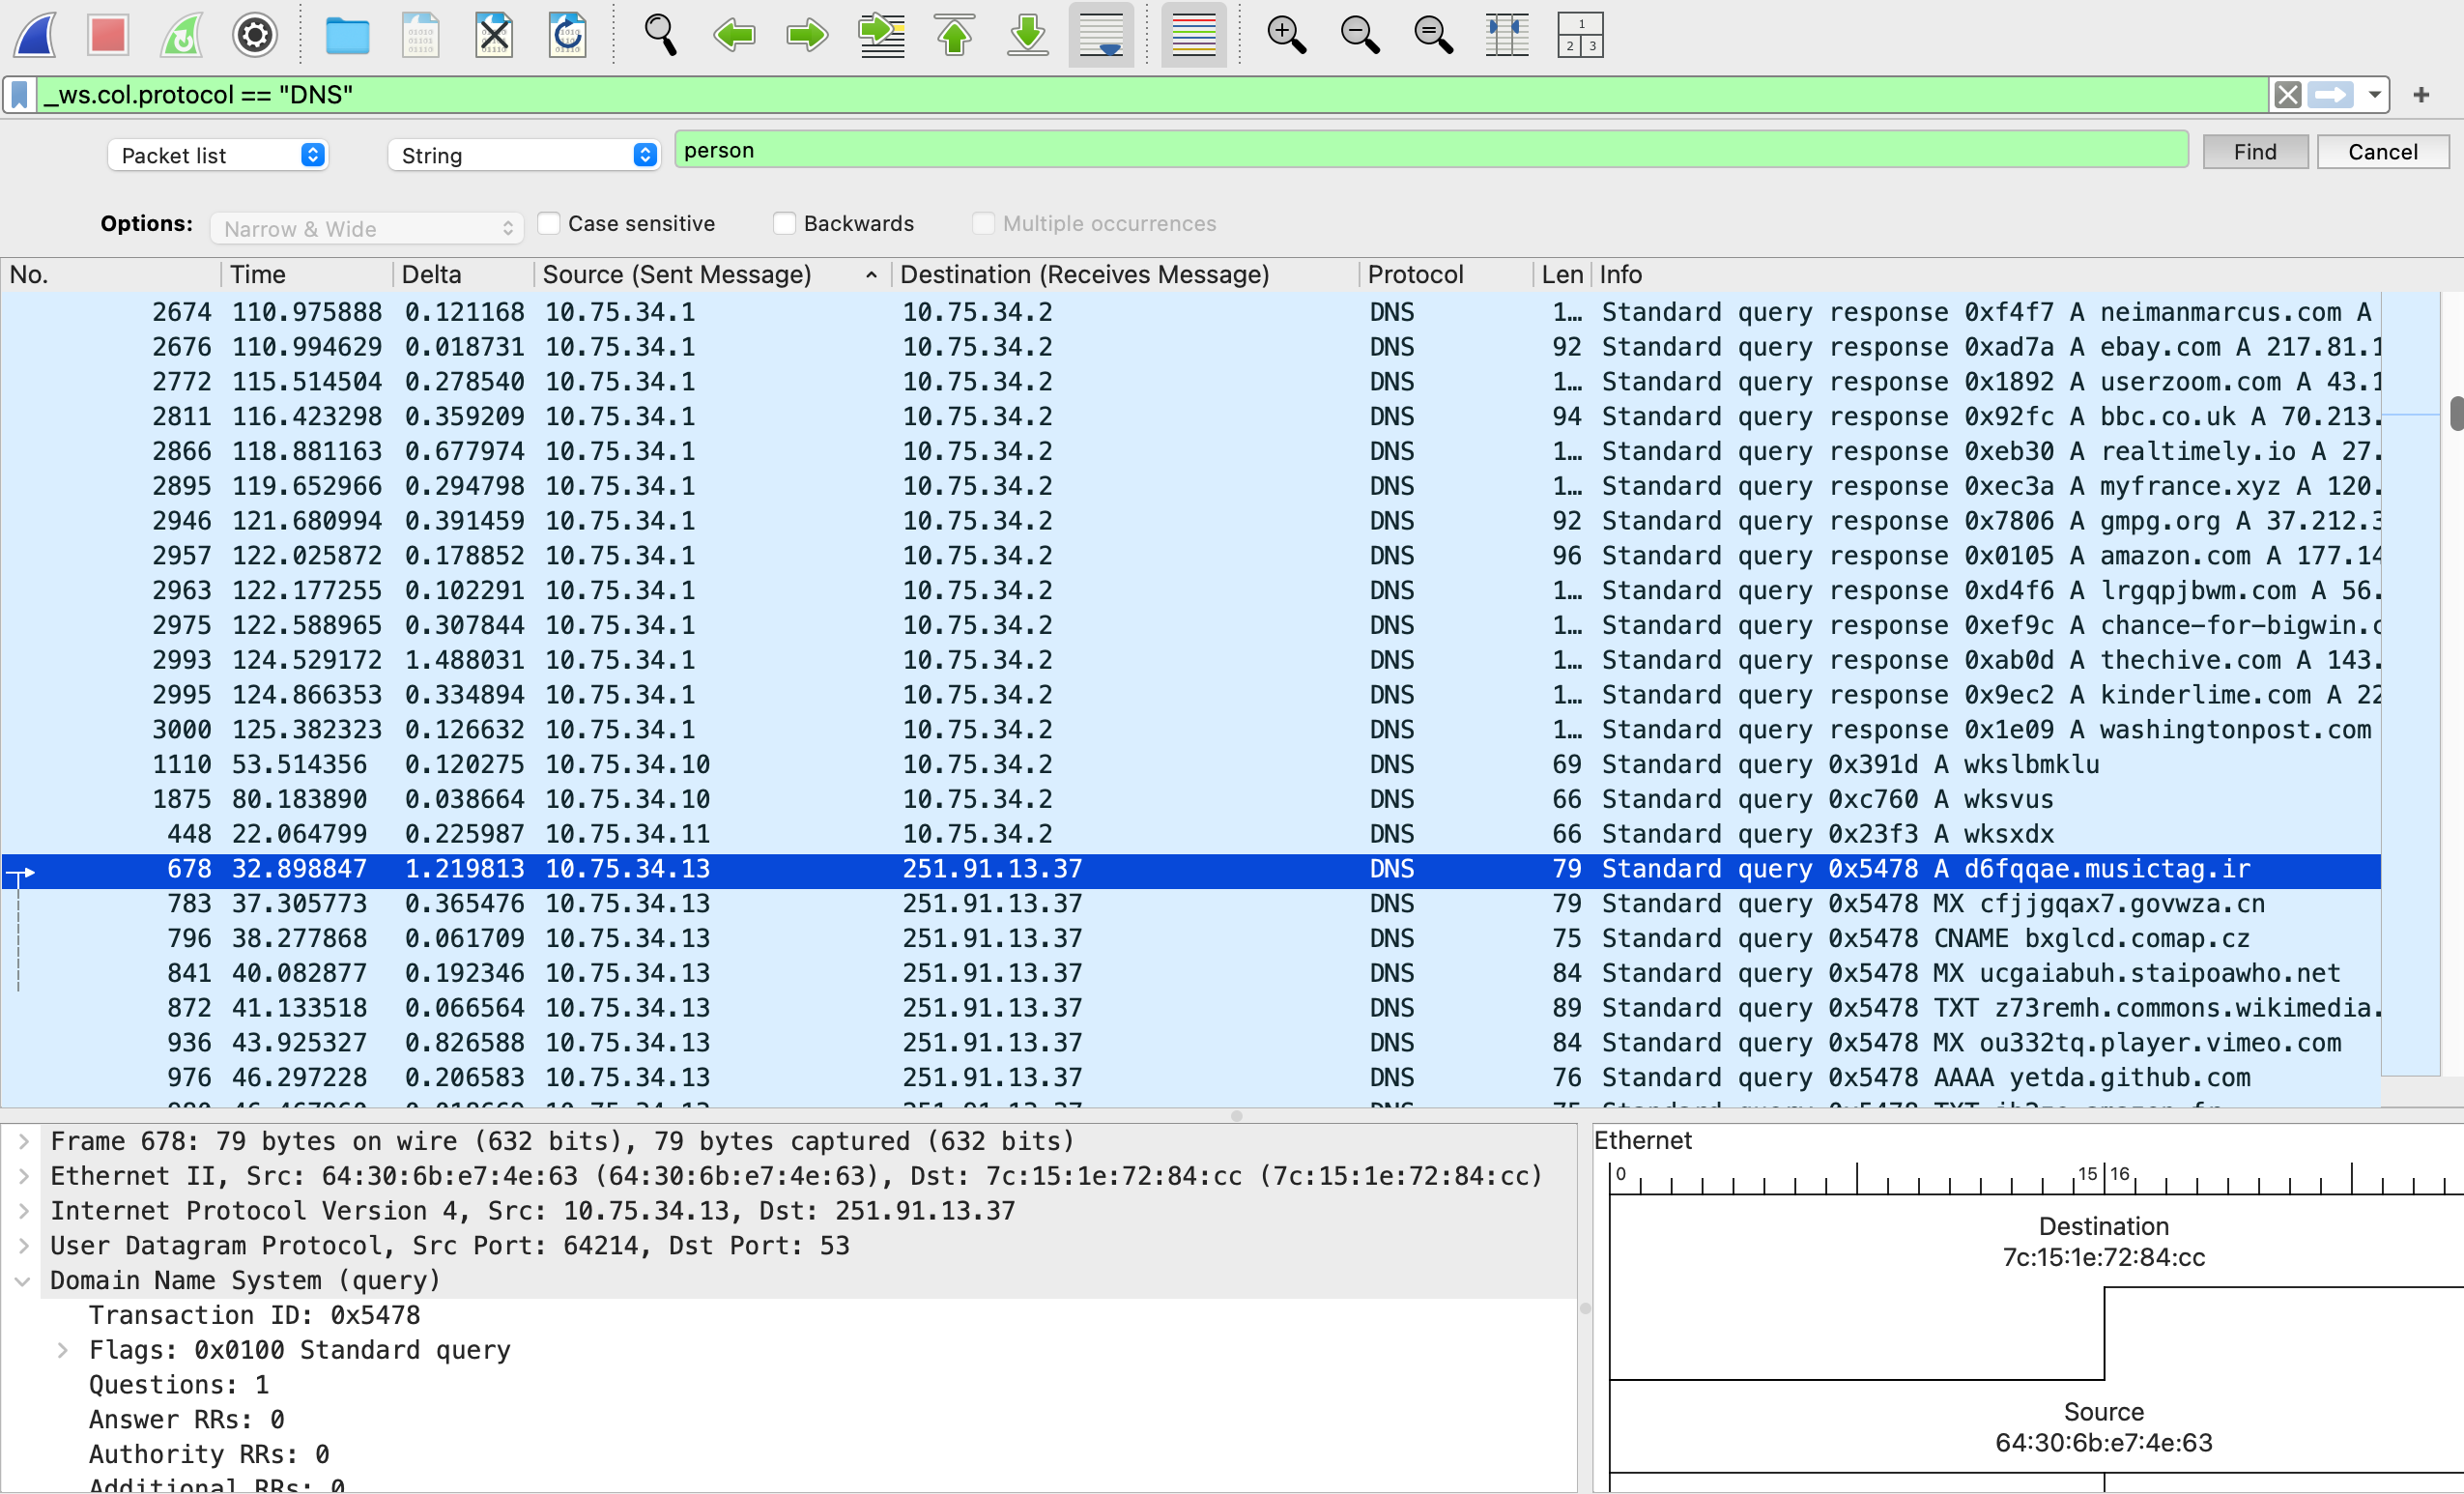Click the Info column header
The height and width of the screenshot is (1494, 2464).
coord(1620,274)
